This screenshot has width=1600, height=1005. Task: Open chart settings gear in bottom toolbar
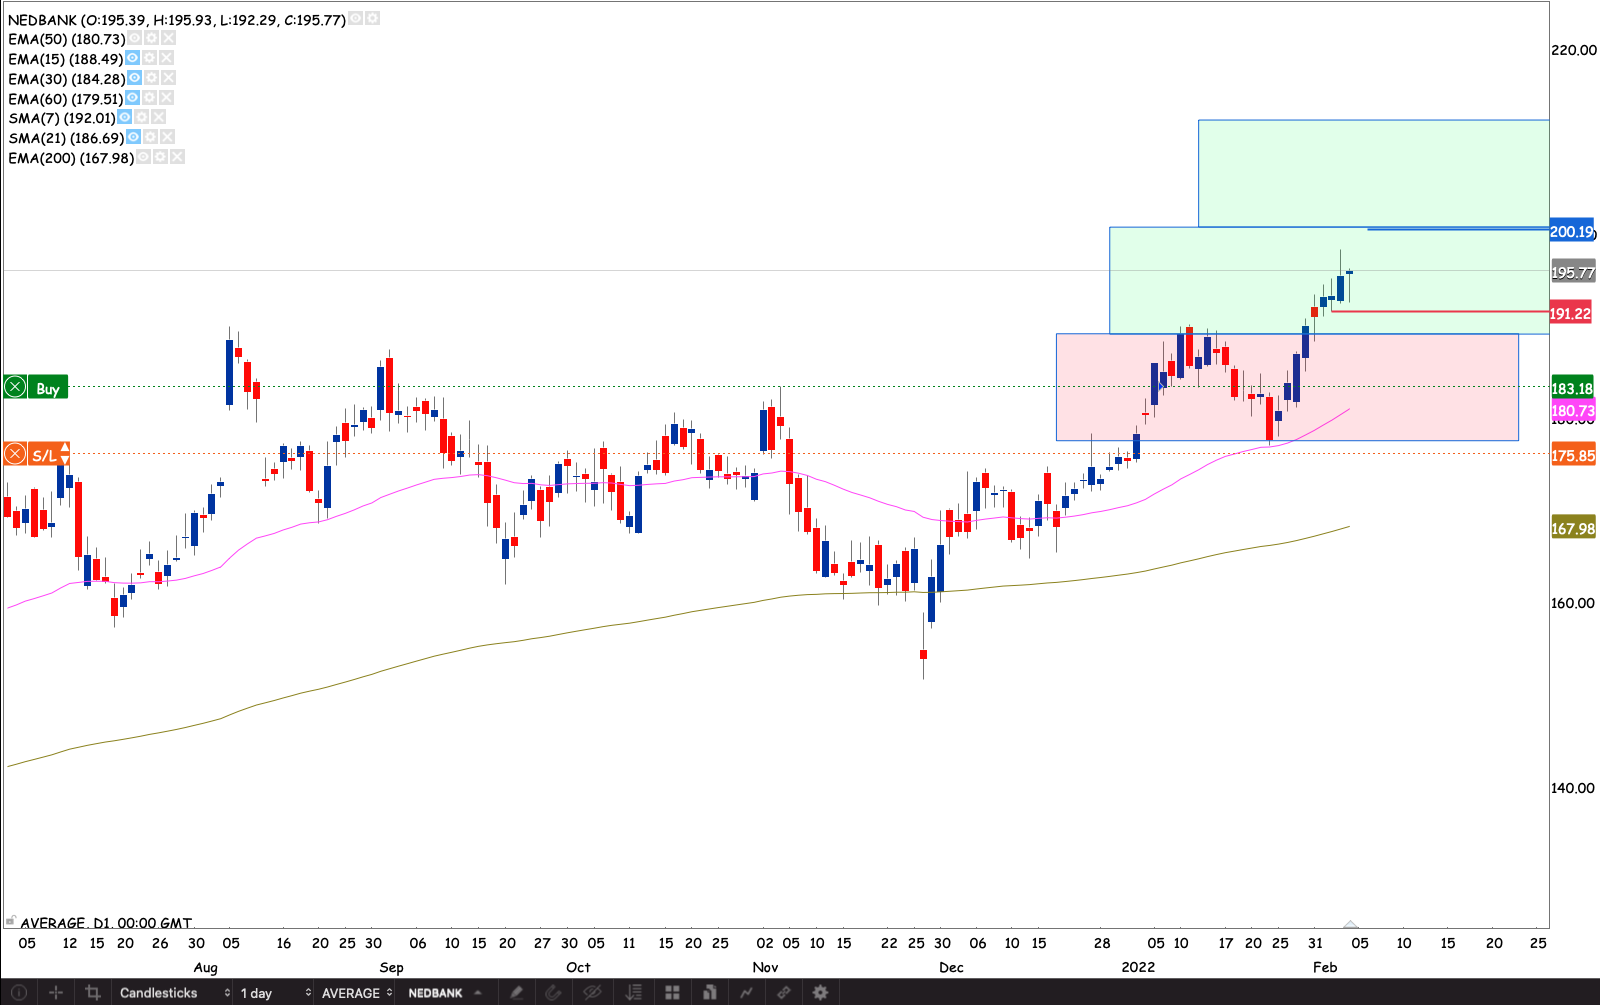click(820, 992)
